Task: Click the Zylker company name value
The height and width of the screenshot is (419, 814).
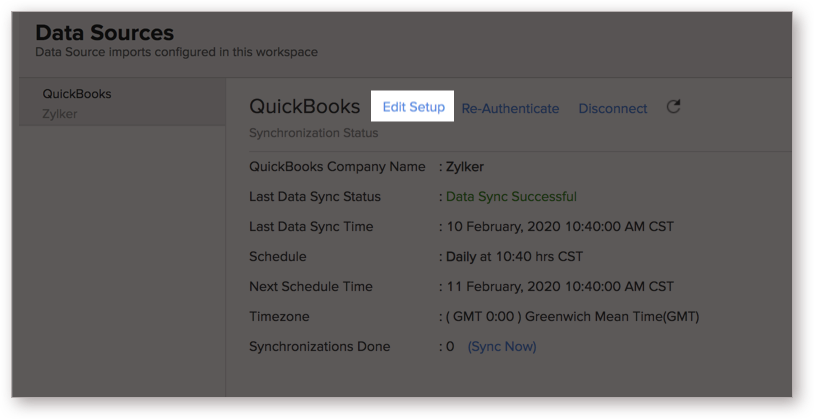Action: [x=465, y=167]
